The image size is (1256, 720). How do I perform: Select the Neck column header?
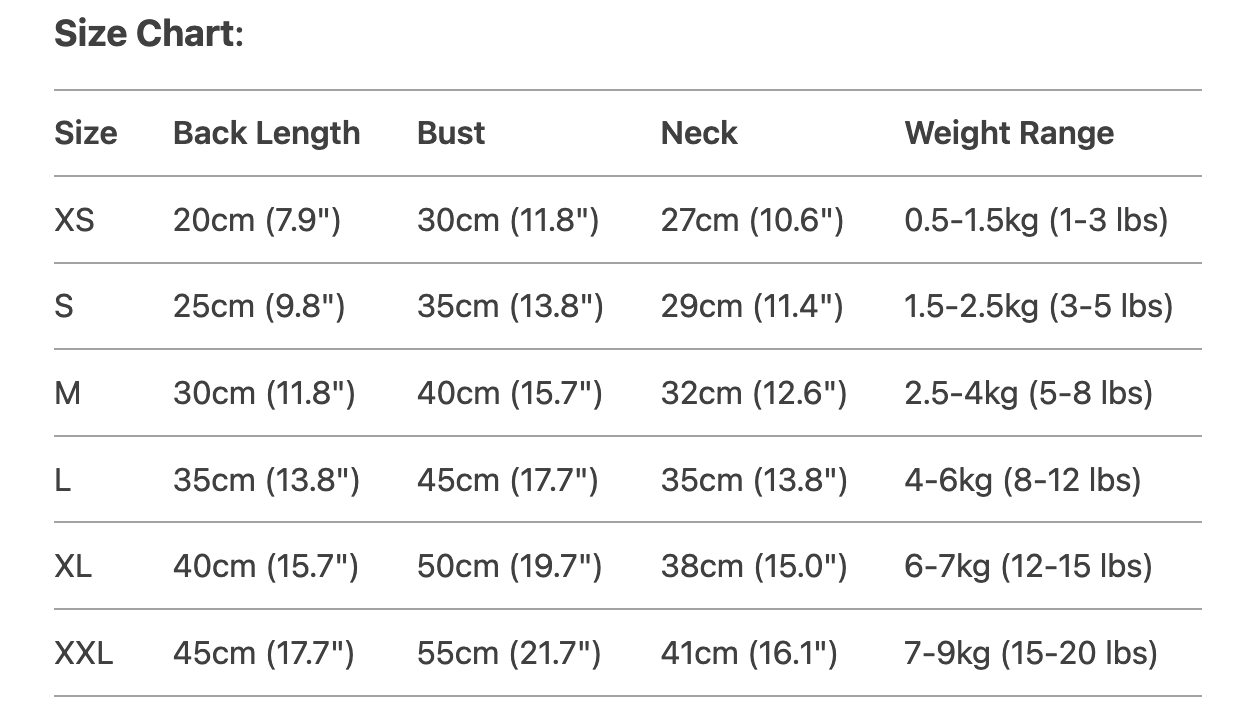[699, 133]
